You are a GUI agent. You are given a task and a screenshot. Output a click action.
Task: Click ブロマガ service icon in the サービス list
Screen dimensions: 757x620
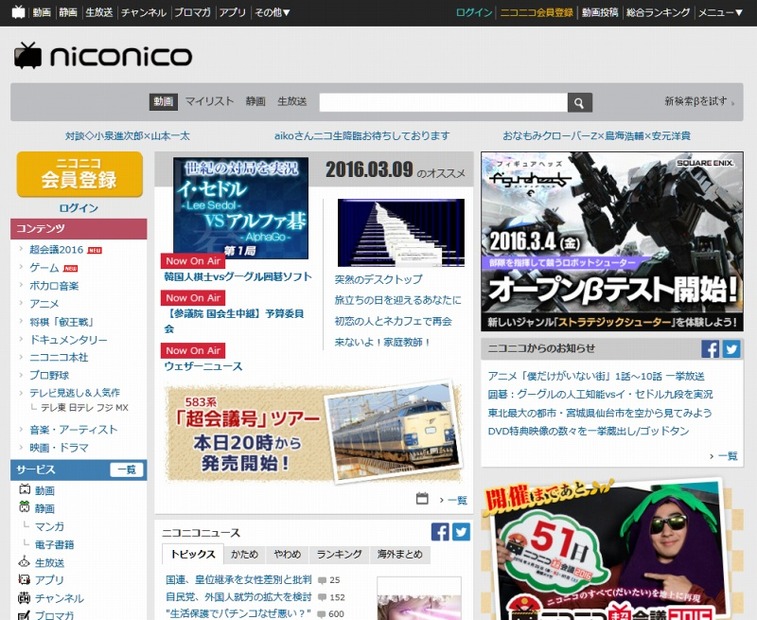[24, 615]
